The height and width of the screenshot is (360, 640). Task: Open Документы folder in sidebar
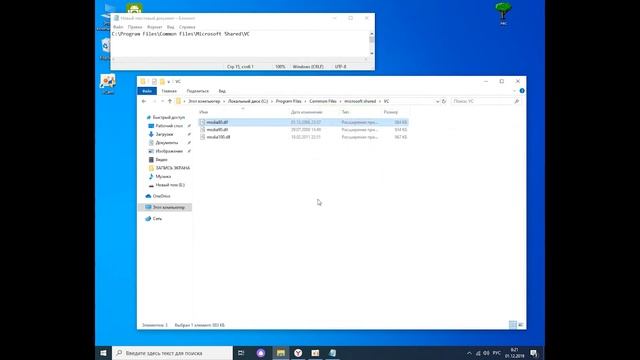167,143
